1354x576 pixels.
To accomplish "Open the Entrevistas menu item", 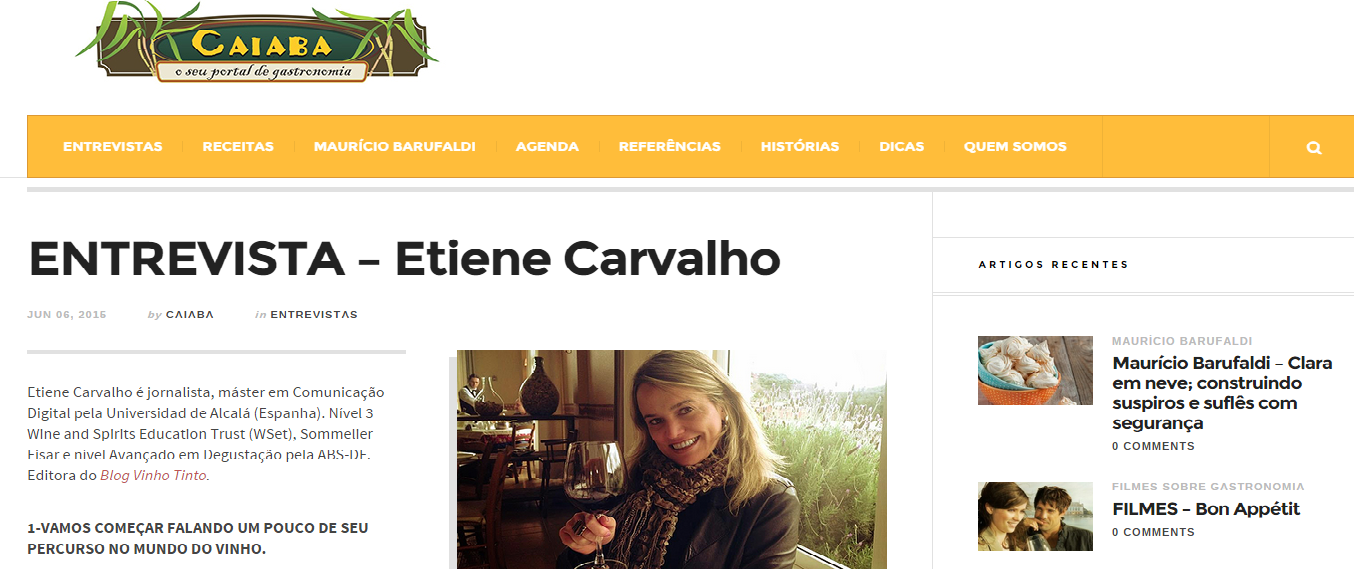I will coord(112,146).
